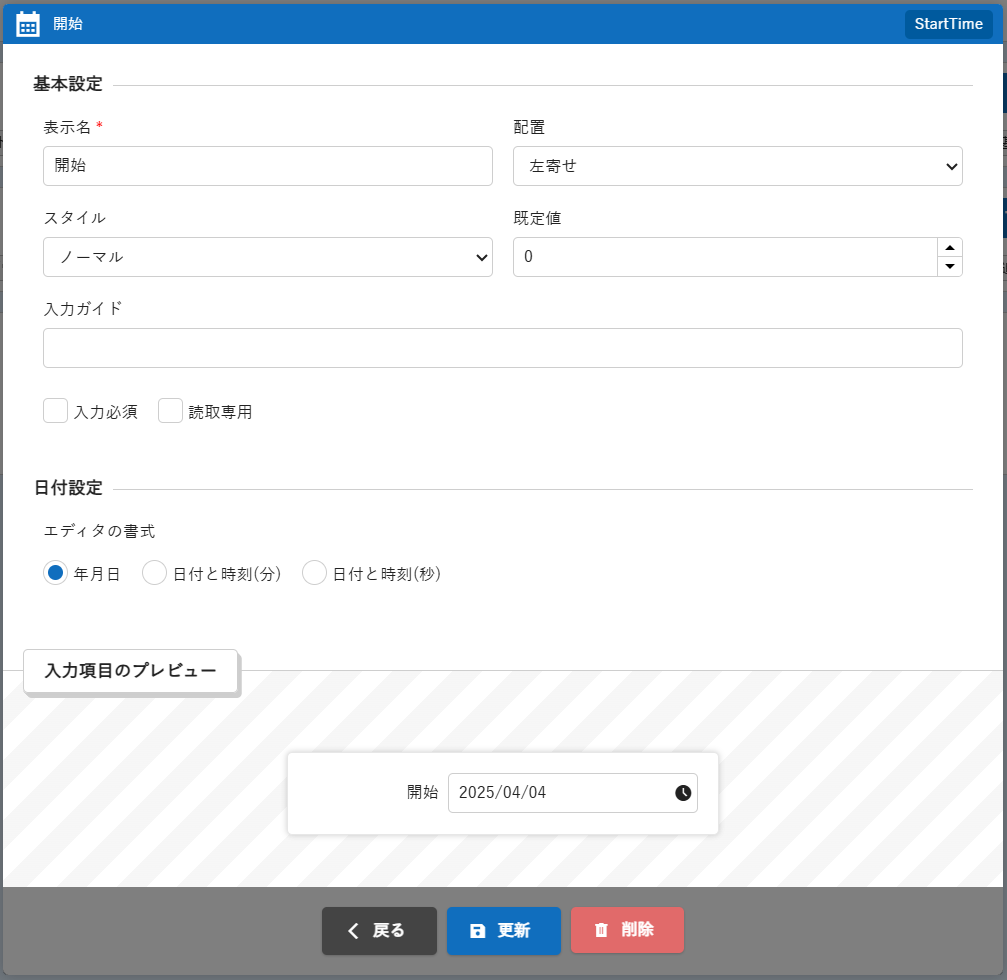Click the 更新 button

click(504, 931)
